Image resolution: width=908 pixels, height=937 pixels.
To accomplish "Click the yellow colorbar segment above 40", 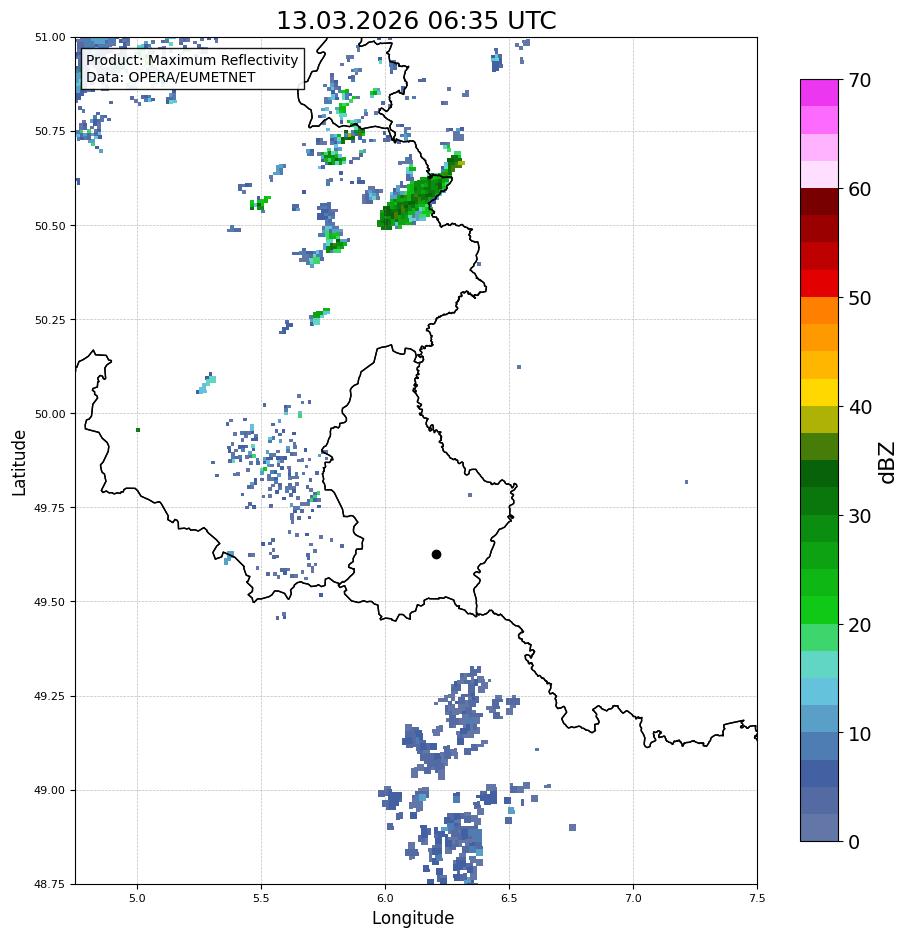I will [x=820, y=393].
